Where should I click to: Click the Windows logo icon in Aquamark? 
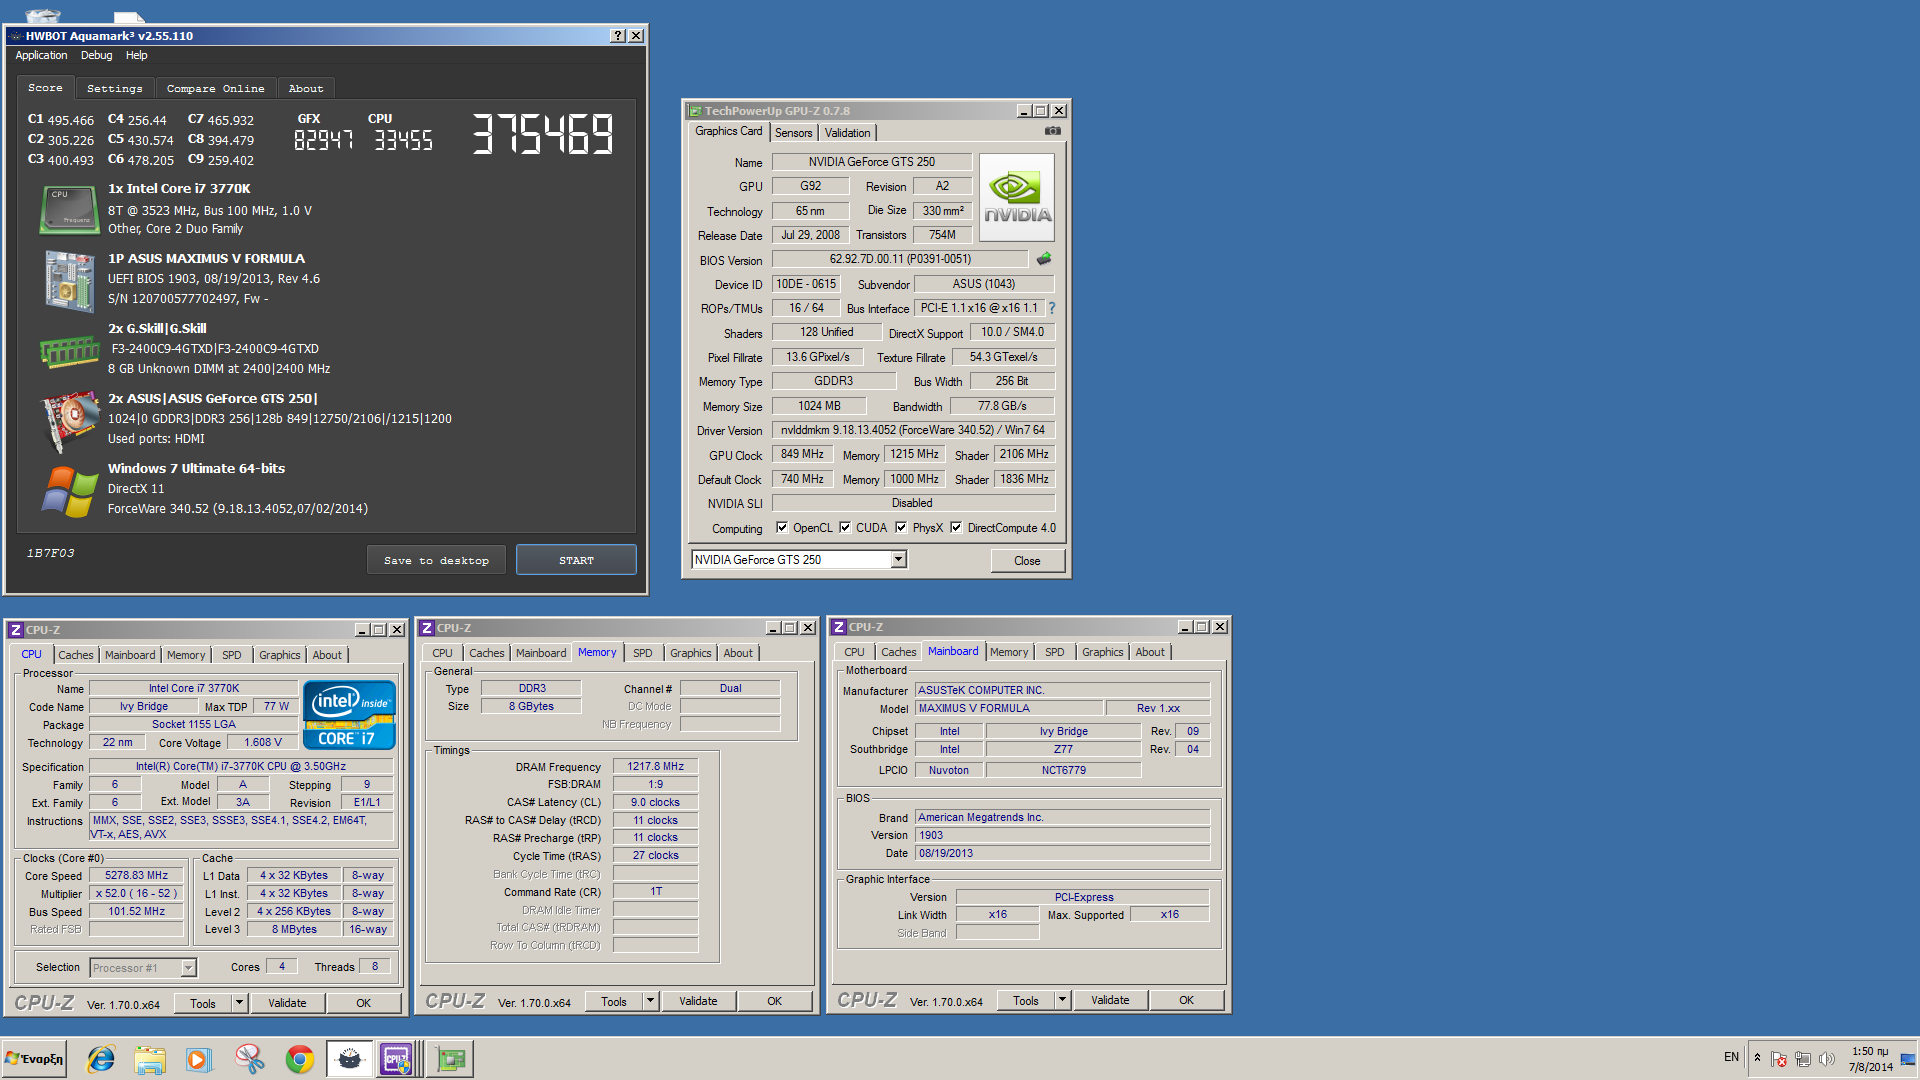click(x=69, y=491)
